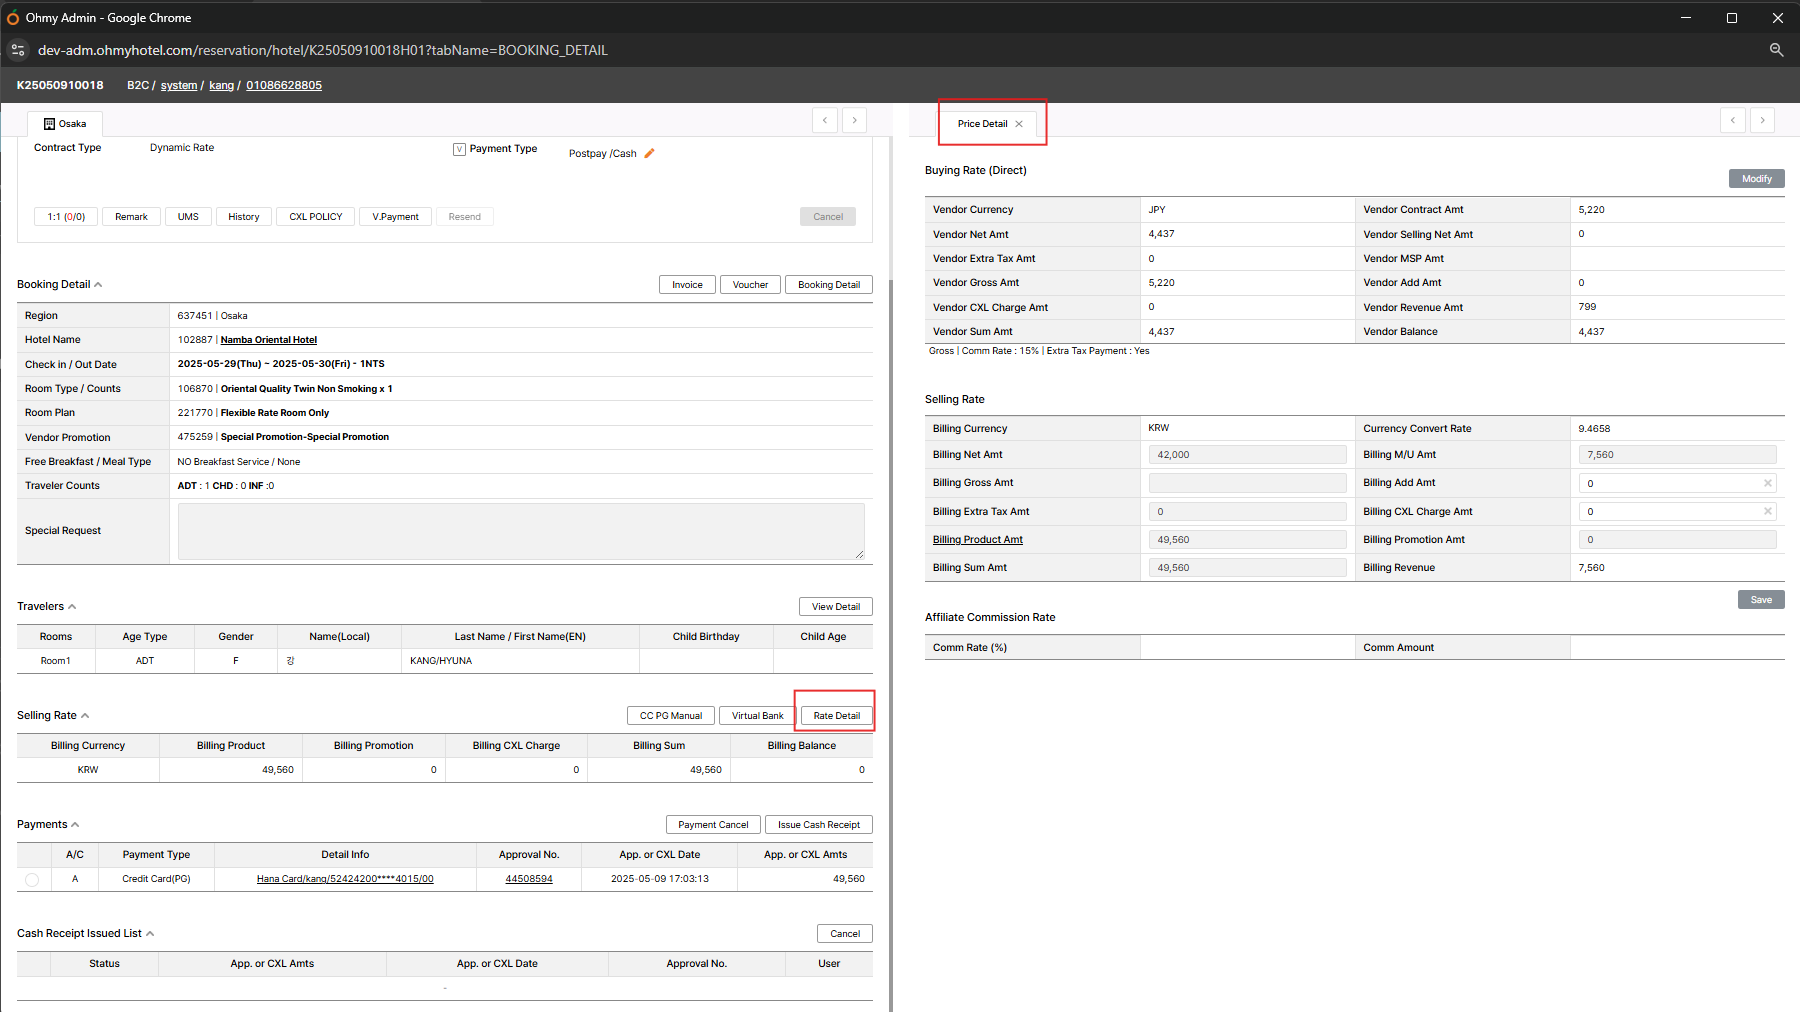1800x1012 pixels.
Task: Select the credit card payment radio button
Action: (x=32, y=880)
